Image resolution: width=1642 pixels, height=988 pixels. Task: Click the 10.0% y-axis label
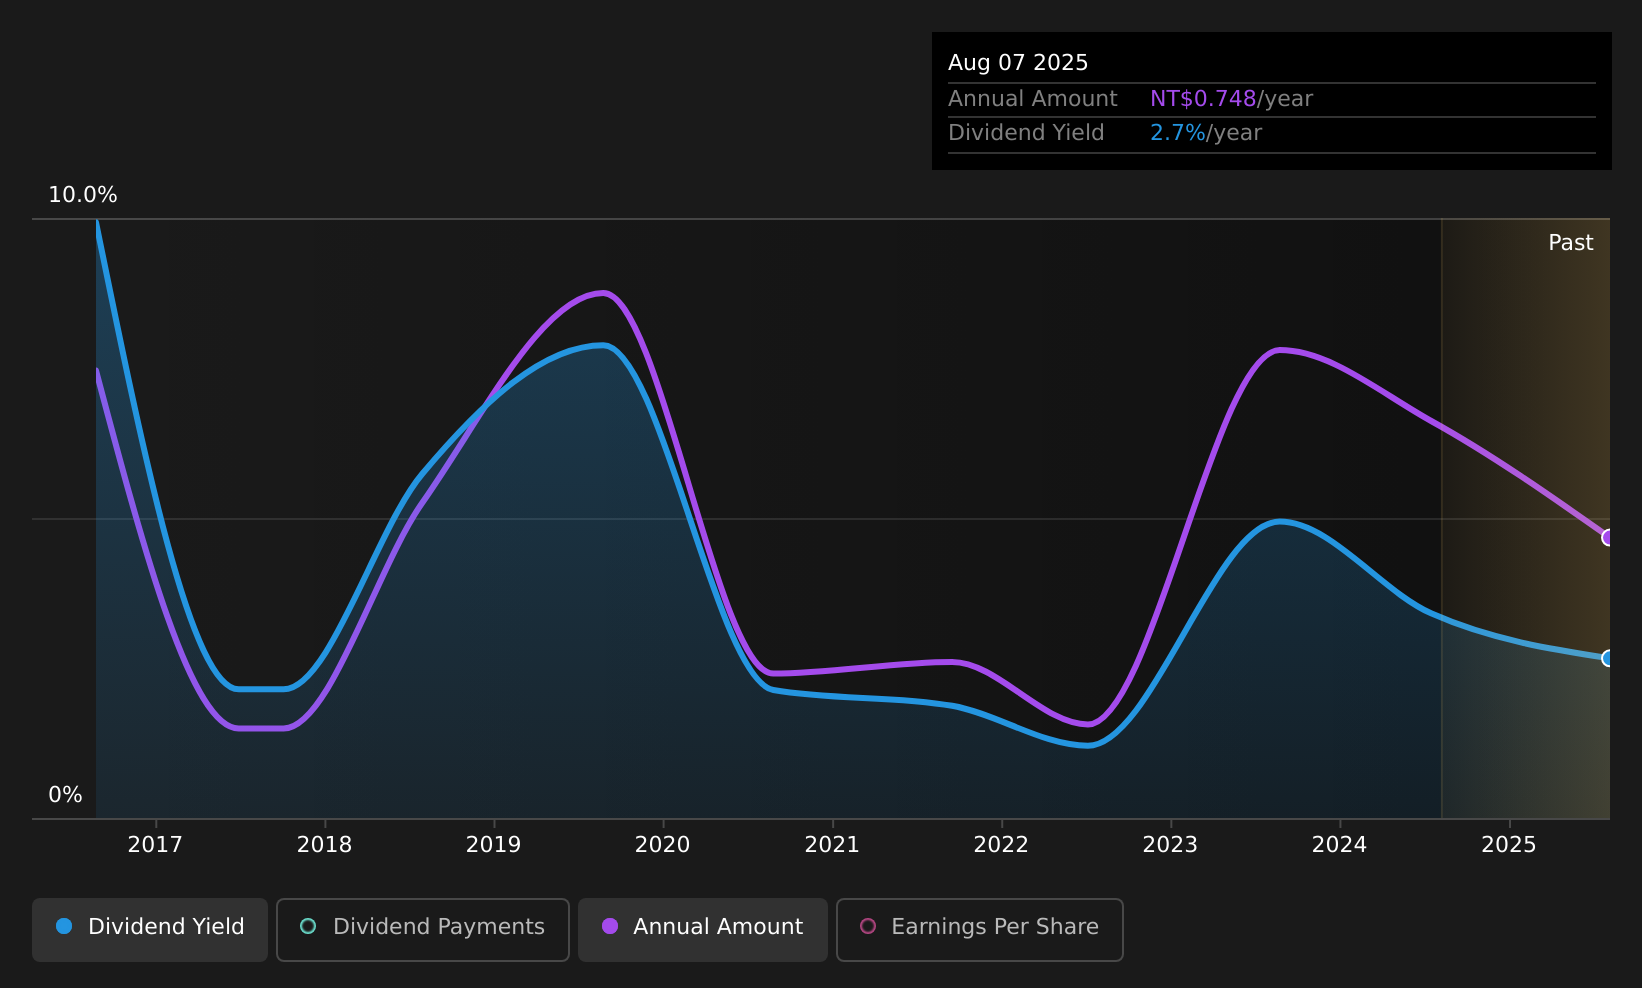(x=83, y=195)
